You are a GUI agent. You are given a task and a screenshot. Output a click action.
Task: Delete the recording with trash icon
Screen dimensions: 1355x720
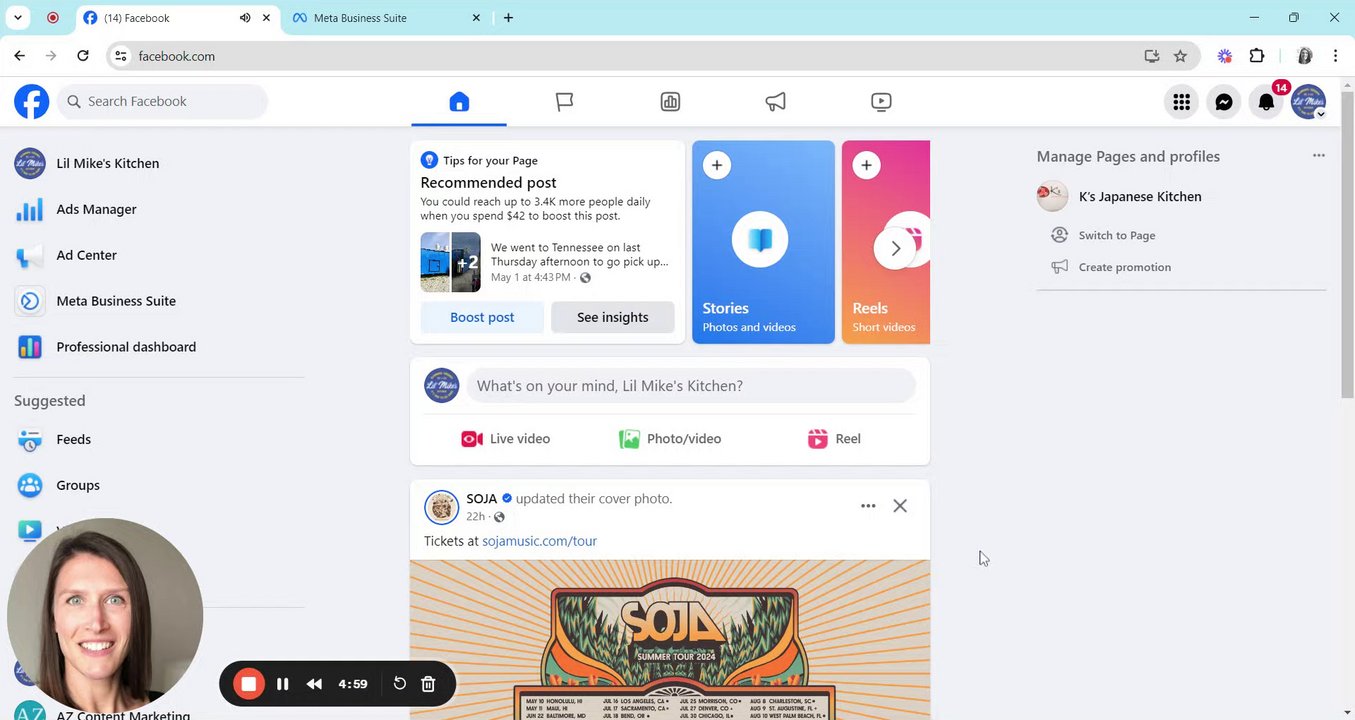pos(428,684)
